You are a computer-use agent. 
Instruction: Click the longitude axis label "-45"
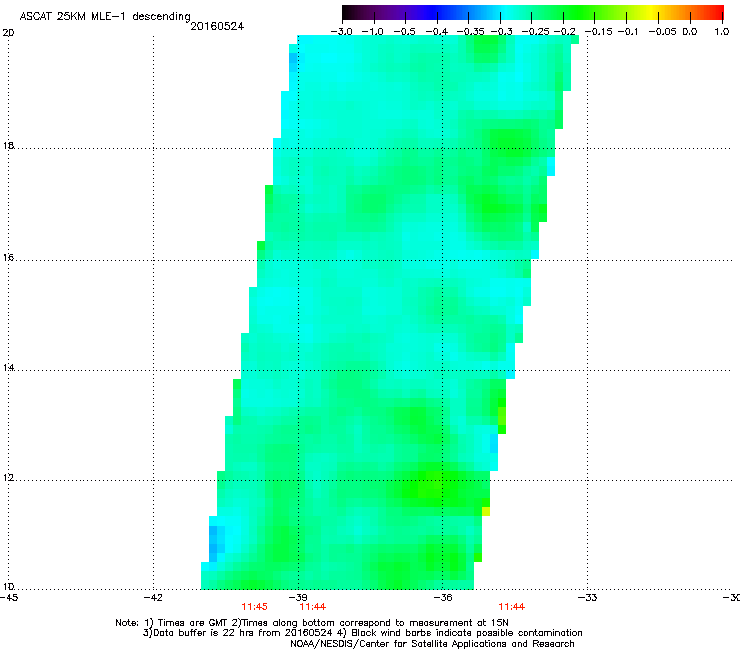pyautogui.click(x=9, y=598)
